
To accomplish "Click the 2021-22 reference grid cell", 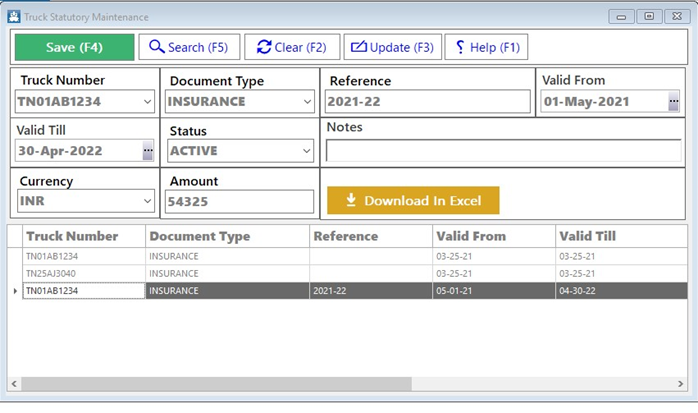I will [371, 291].
